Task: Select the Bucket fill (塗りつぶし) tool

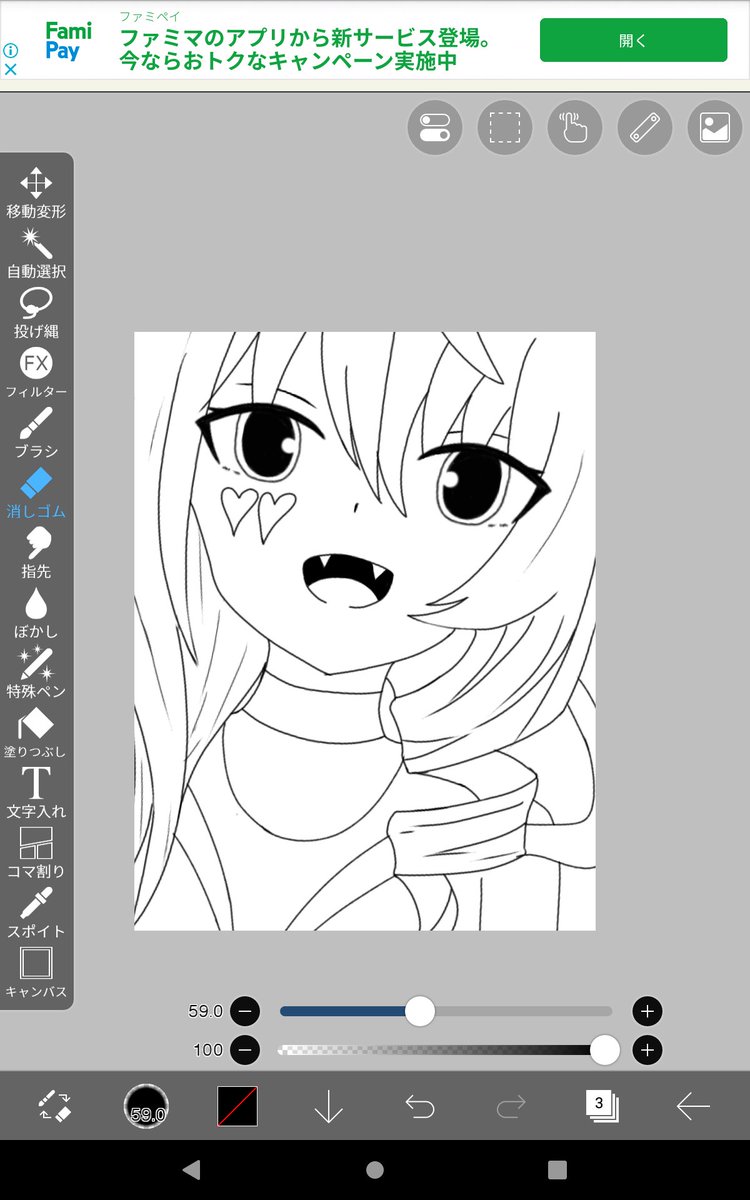Action: coord(36,733)
